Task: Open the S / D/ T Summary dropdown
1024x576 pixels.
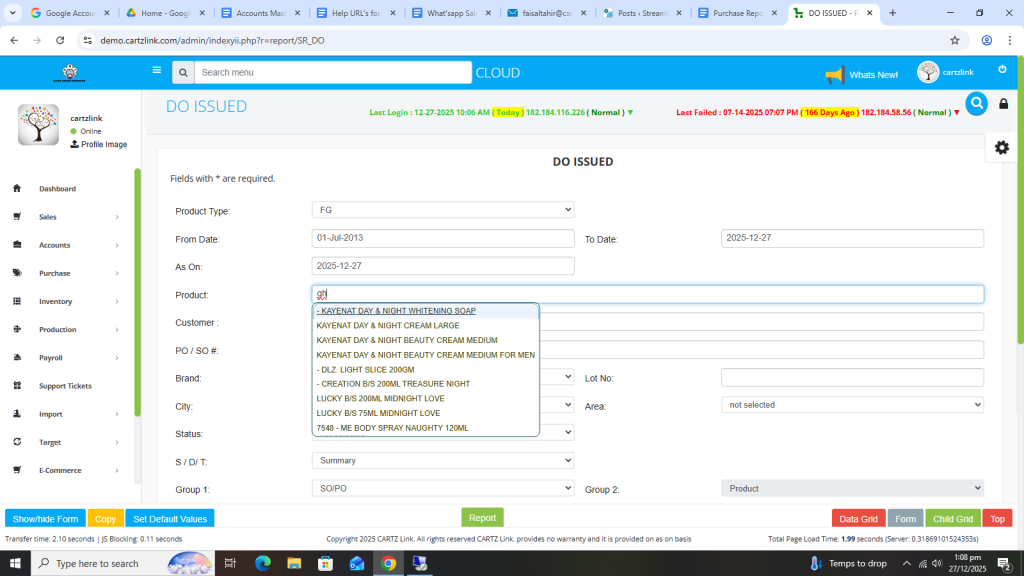Action: (x=443, y=461)
